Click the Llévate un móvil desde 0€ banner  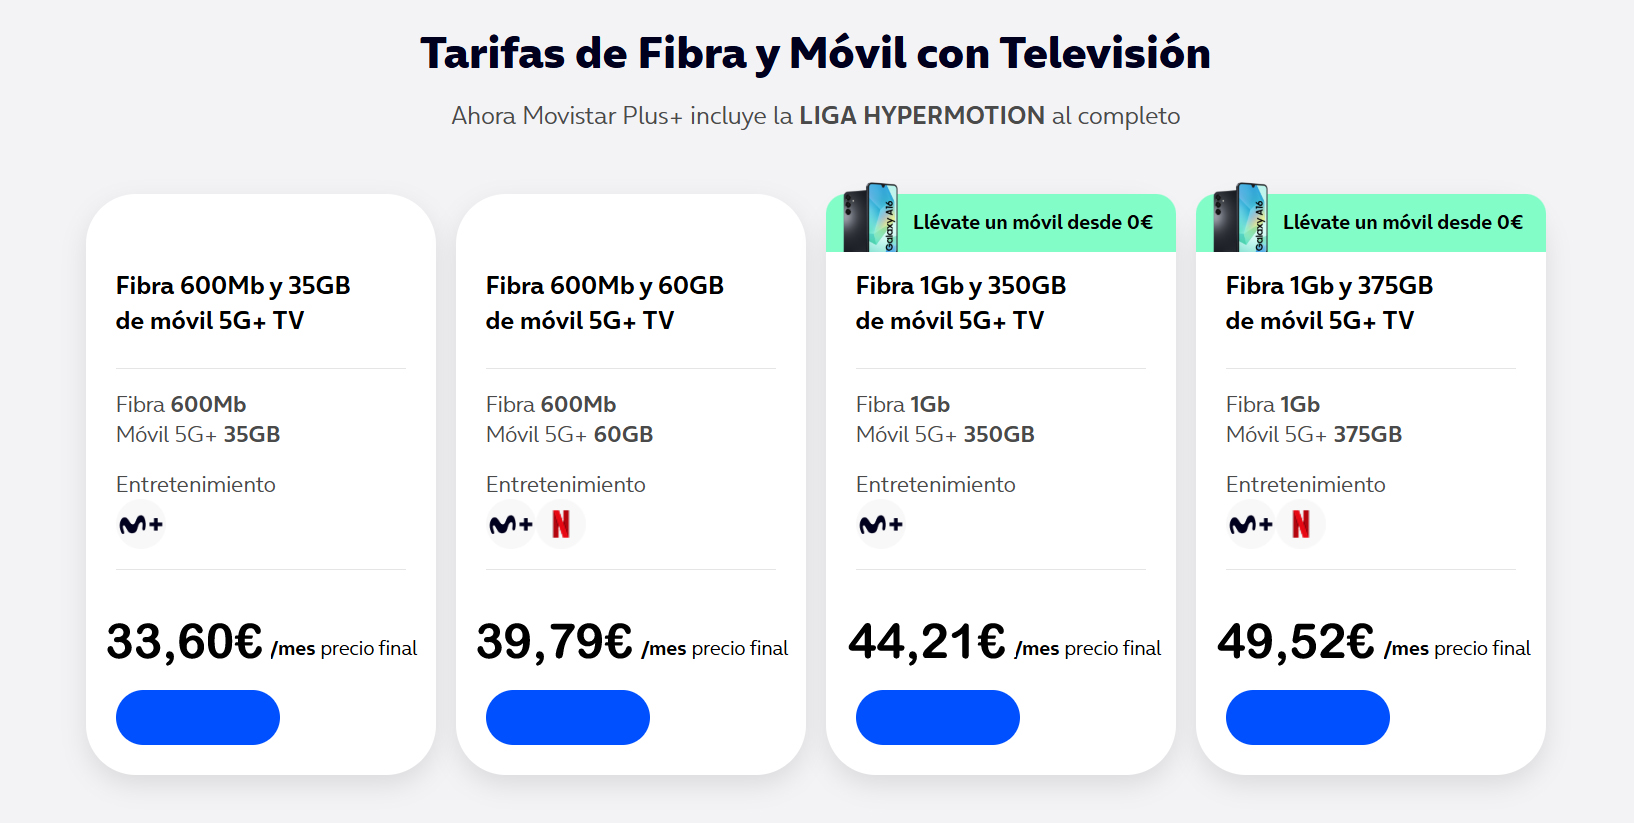(x=1033, y=222)
